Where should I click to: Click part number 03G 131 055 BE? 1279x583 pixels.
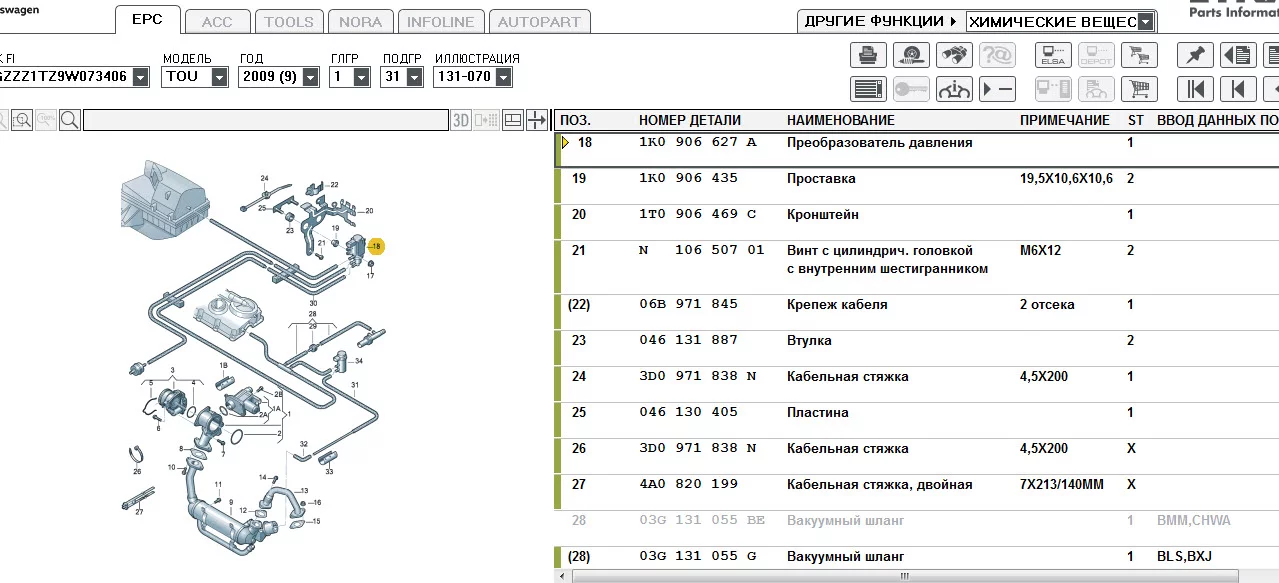[x=702, y=520]
